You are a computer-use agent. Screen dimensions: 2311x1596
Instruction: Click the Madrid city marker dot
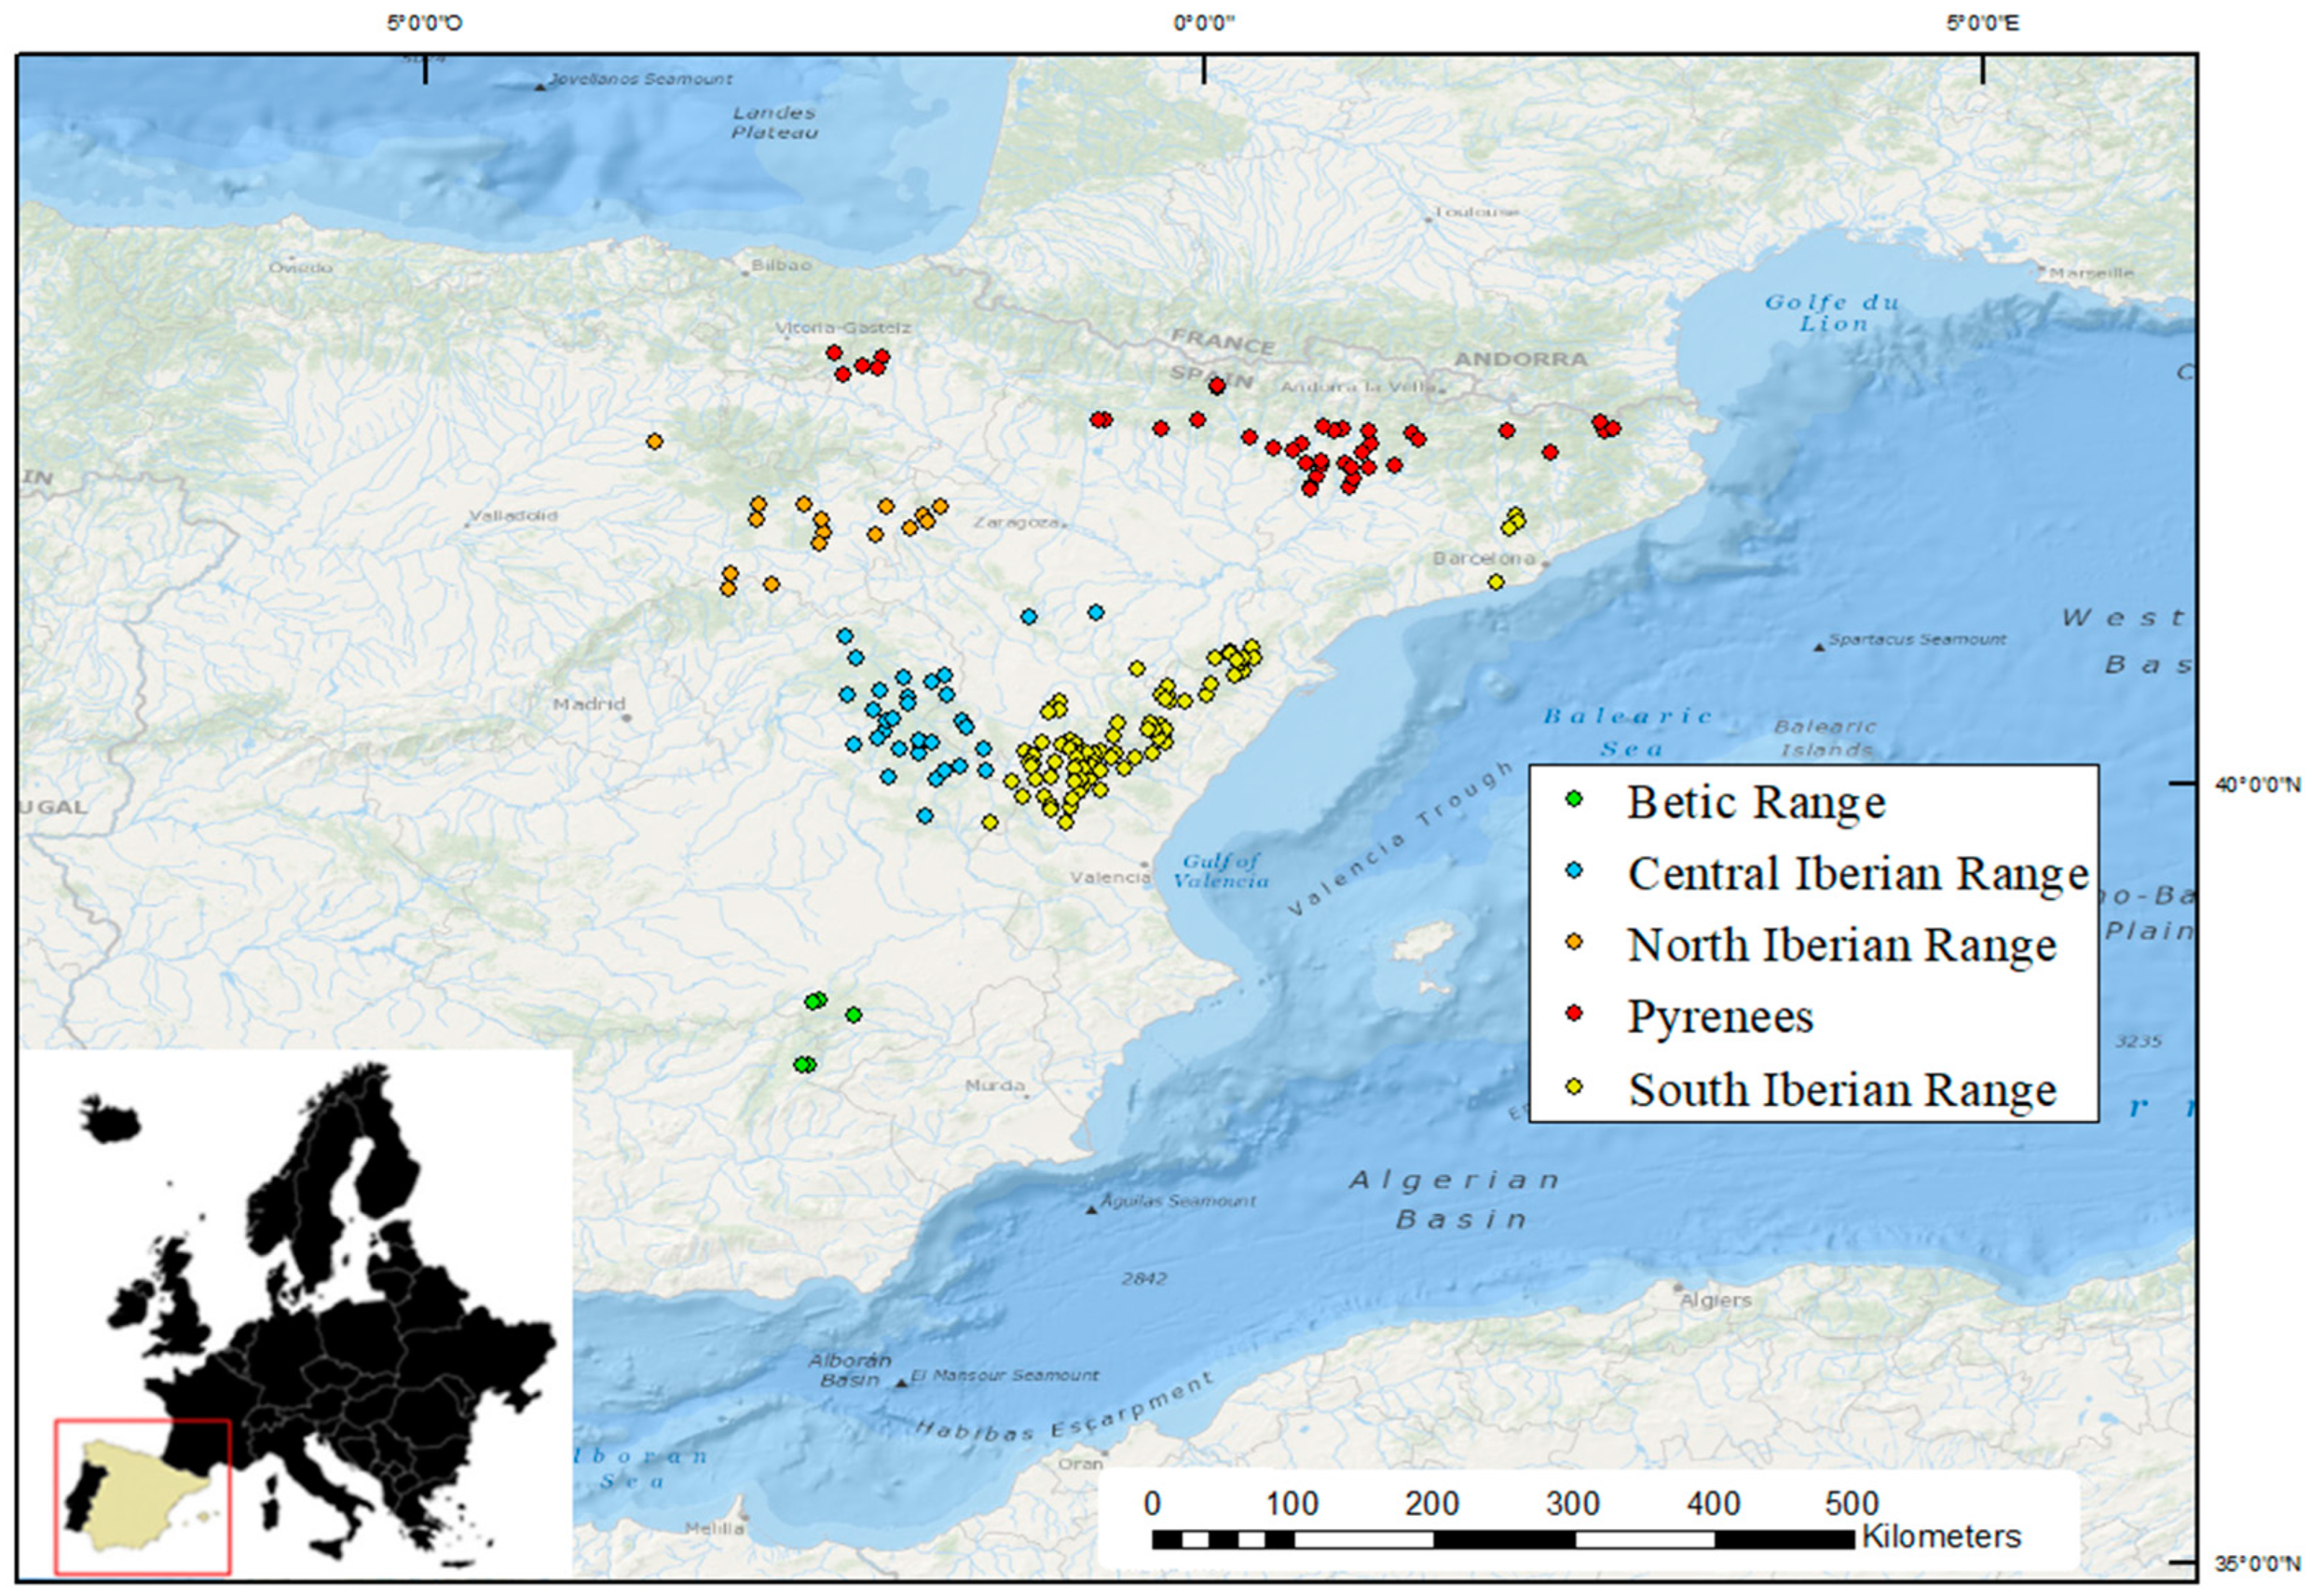[626, 717]
